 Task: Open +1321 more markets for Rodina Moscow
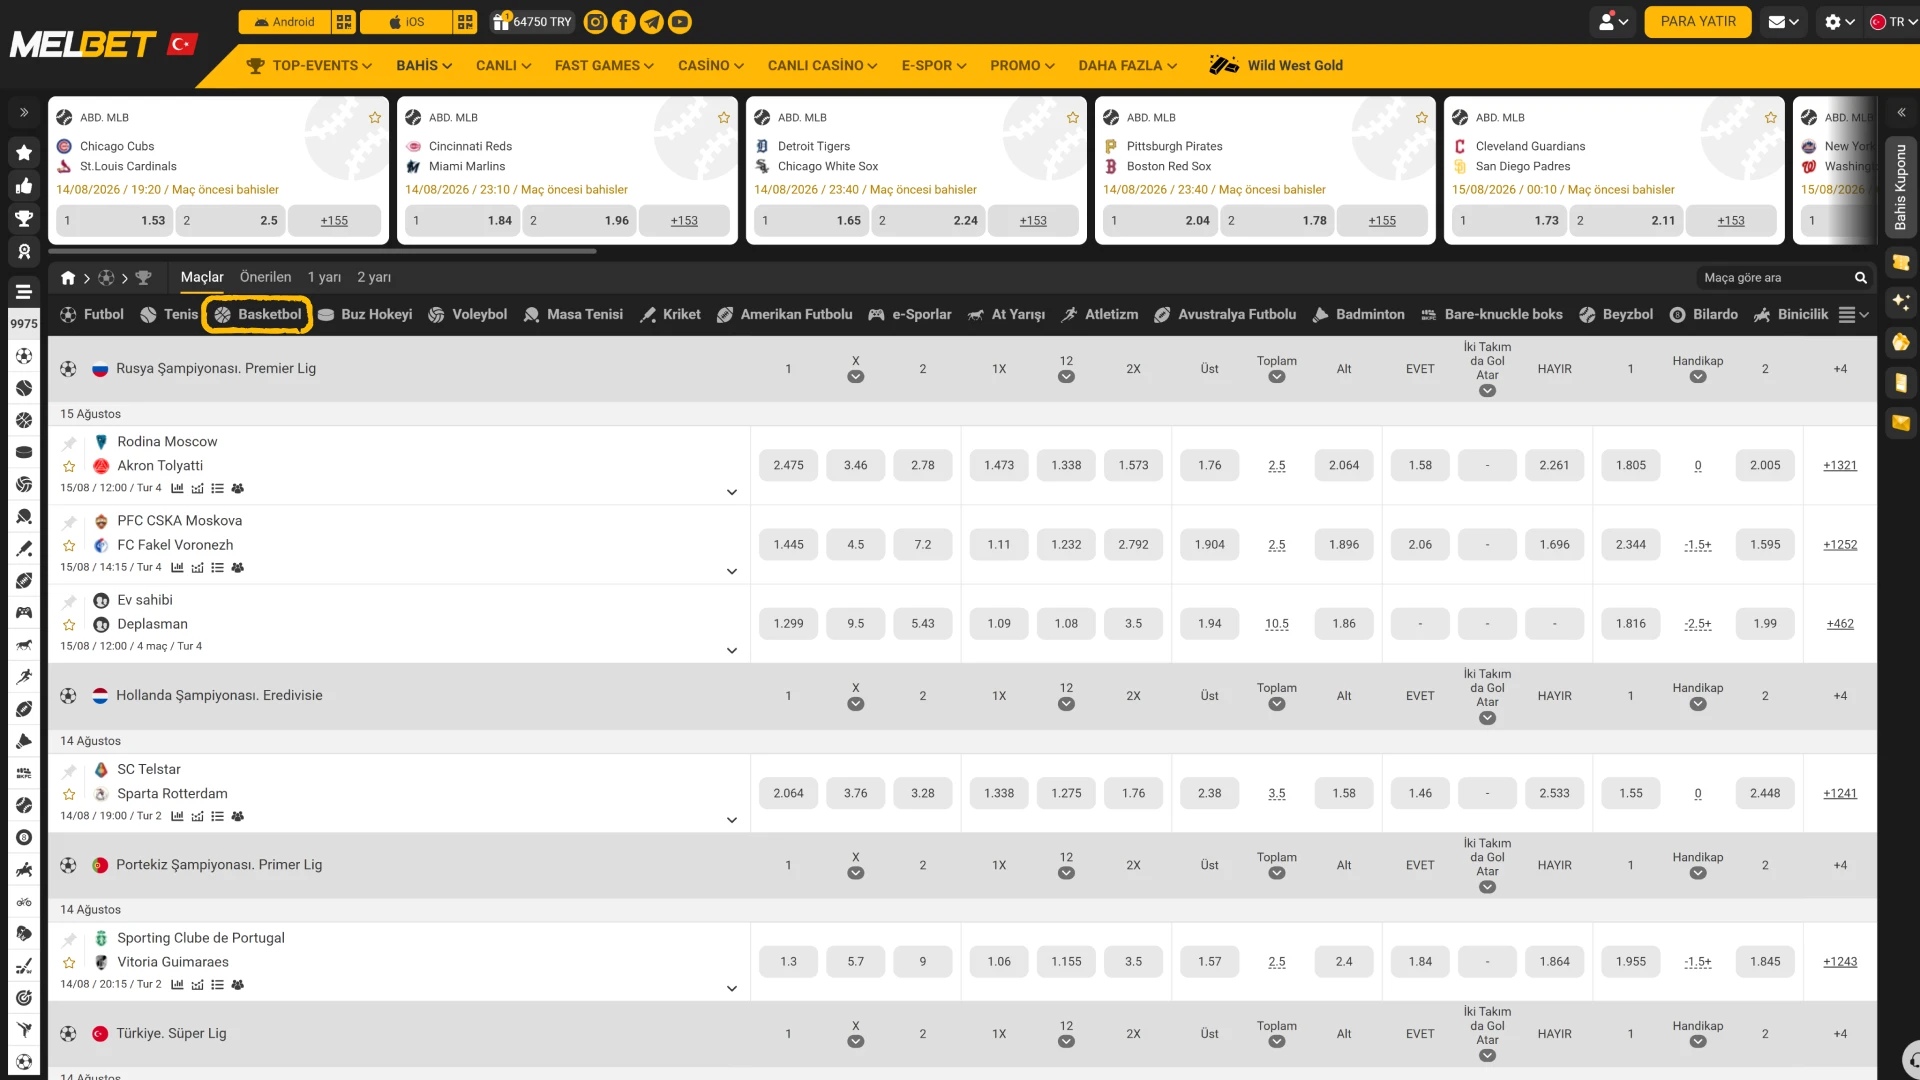coord(1840,466)
